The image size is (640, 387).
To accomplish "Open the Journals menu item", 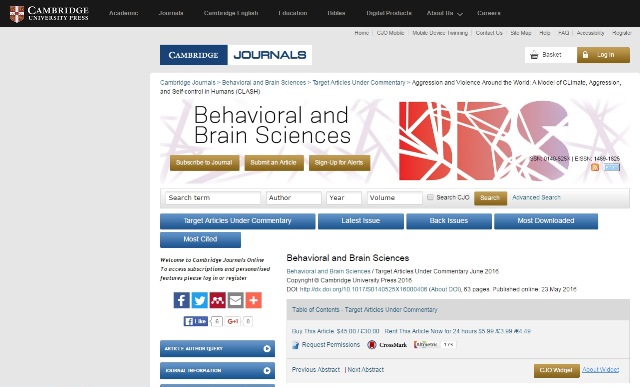I will (171, 13).
